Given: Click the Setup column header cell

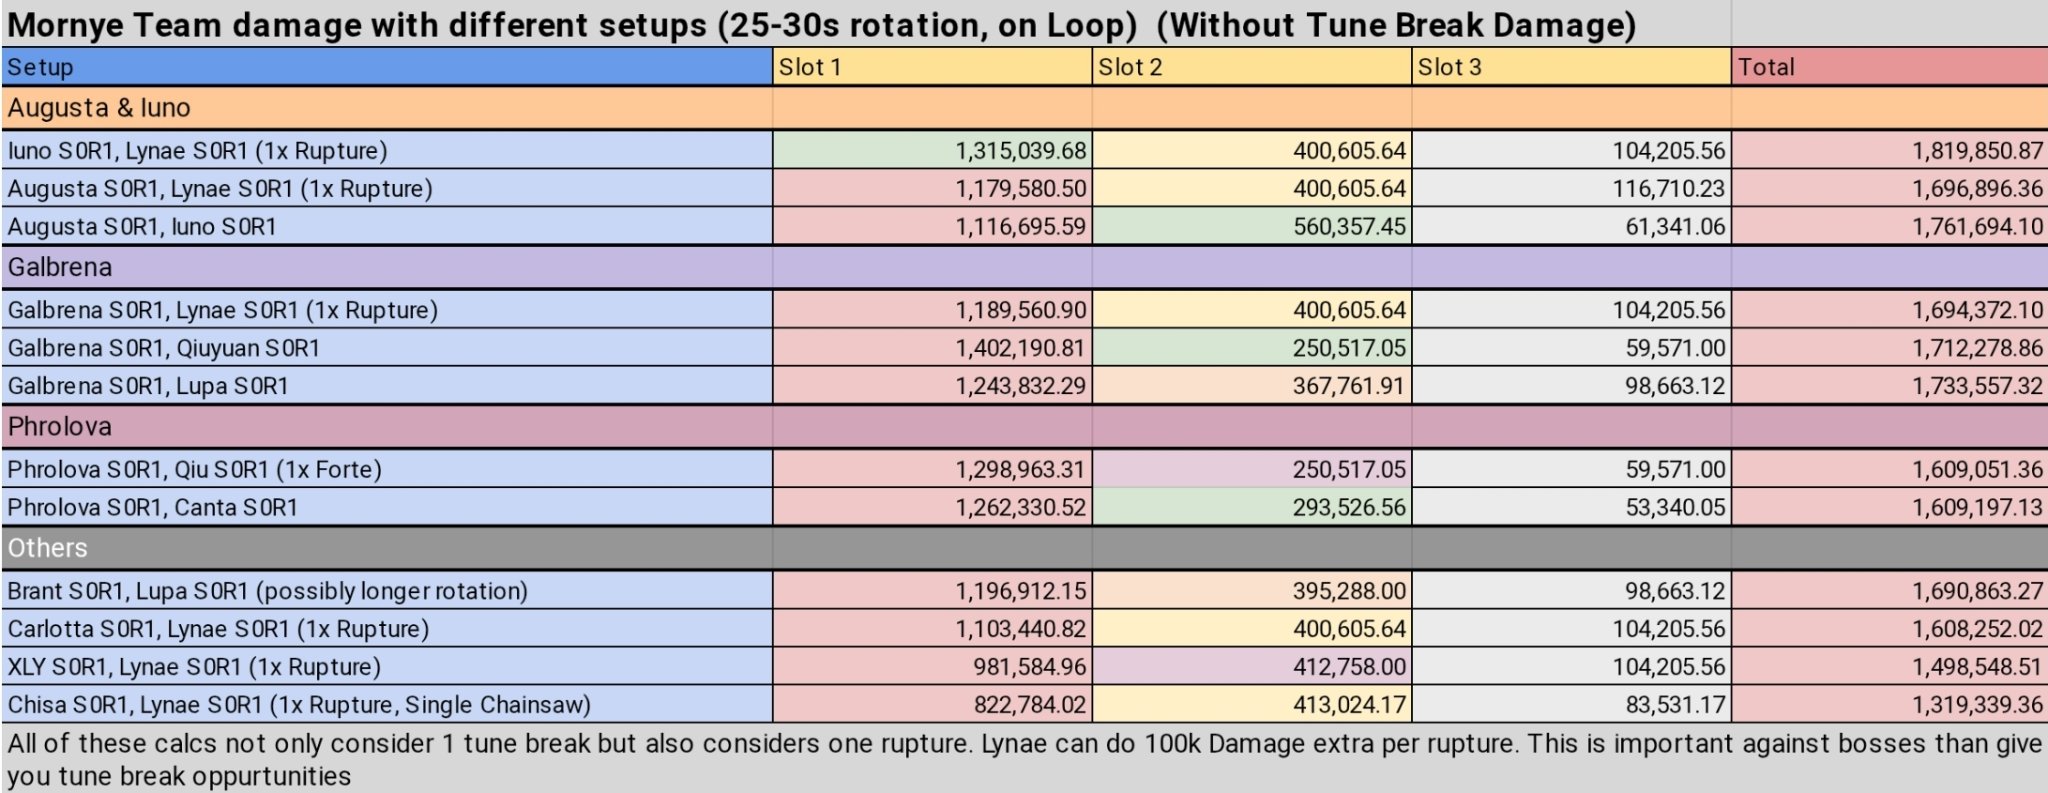Looking at the screenshot, I should coord(386,67).
